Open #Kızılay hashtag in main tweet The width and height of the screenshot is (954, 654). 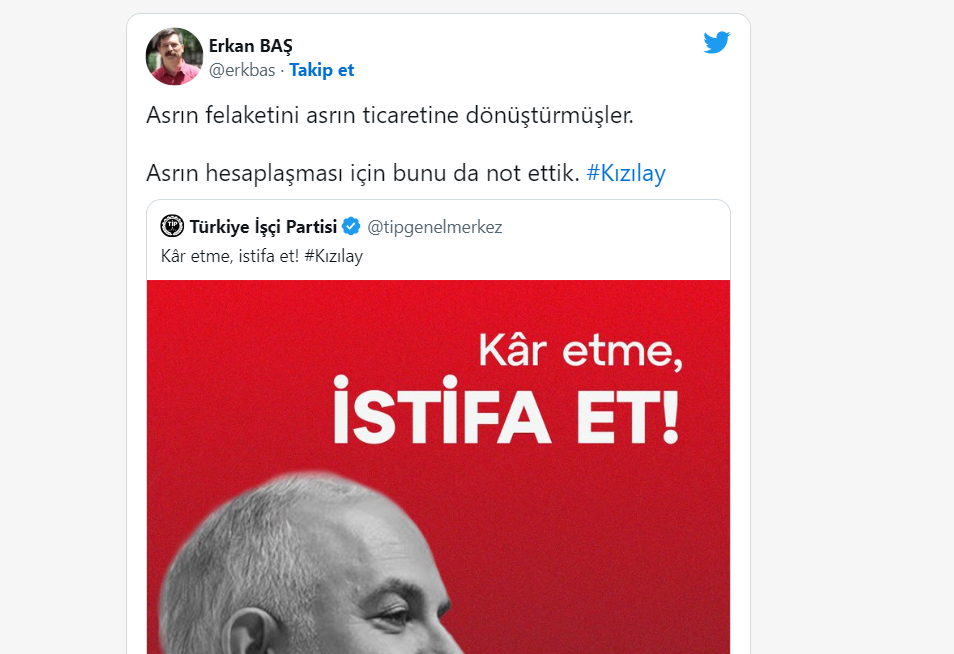click(x=626, y=173)
